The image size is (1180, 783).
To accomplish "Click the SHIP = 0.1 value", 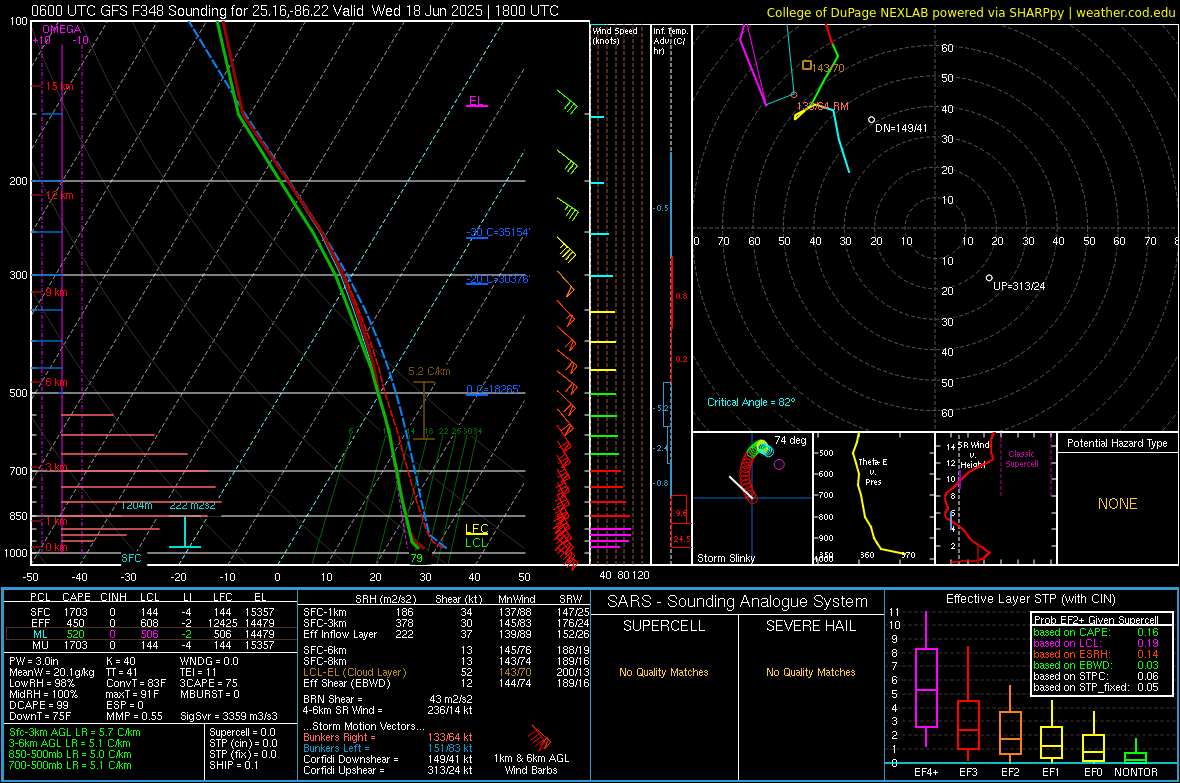I will pyautogui.click(x=233, y=765).
